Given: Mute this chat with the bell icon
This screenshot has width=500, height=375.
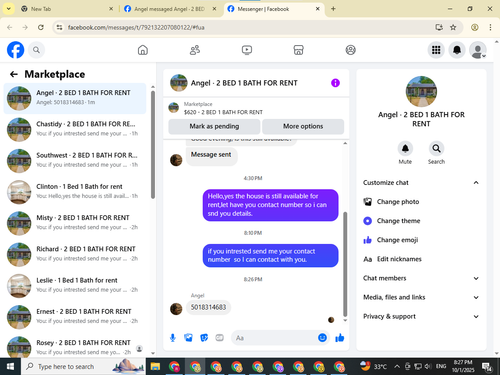Looking at the screenshot, I should 405,148.
